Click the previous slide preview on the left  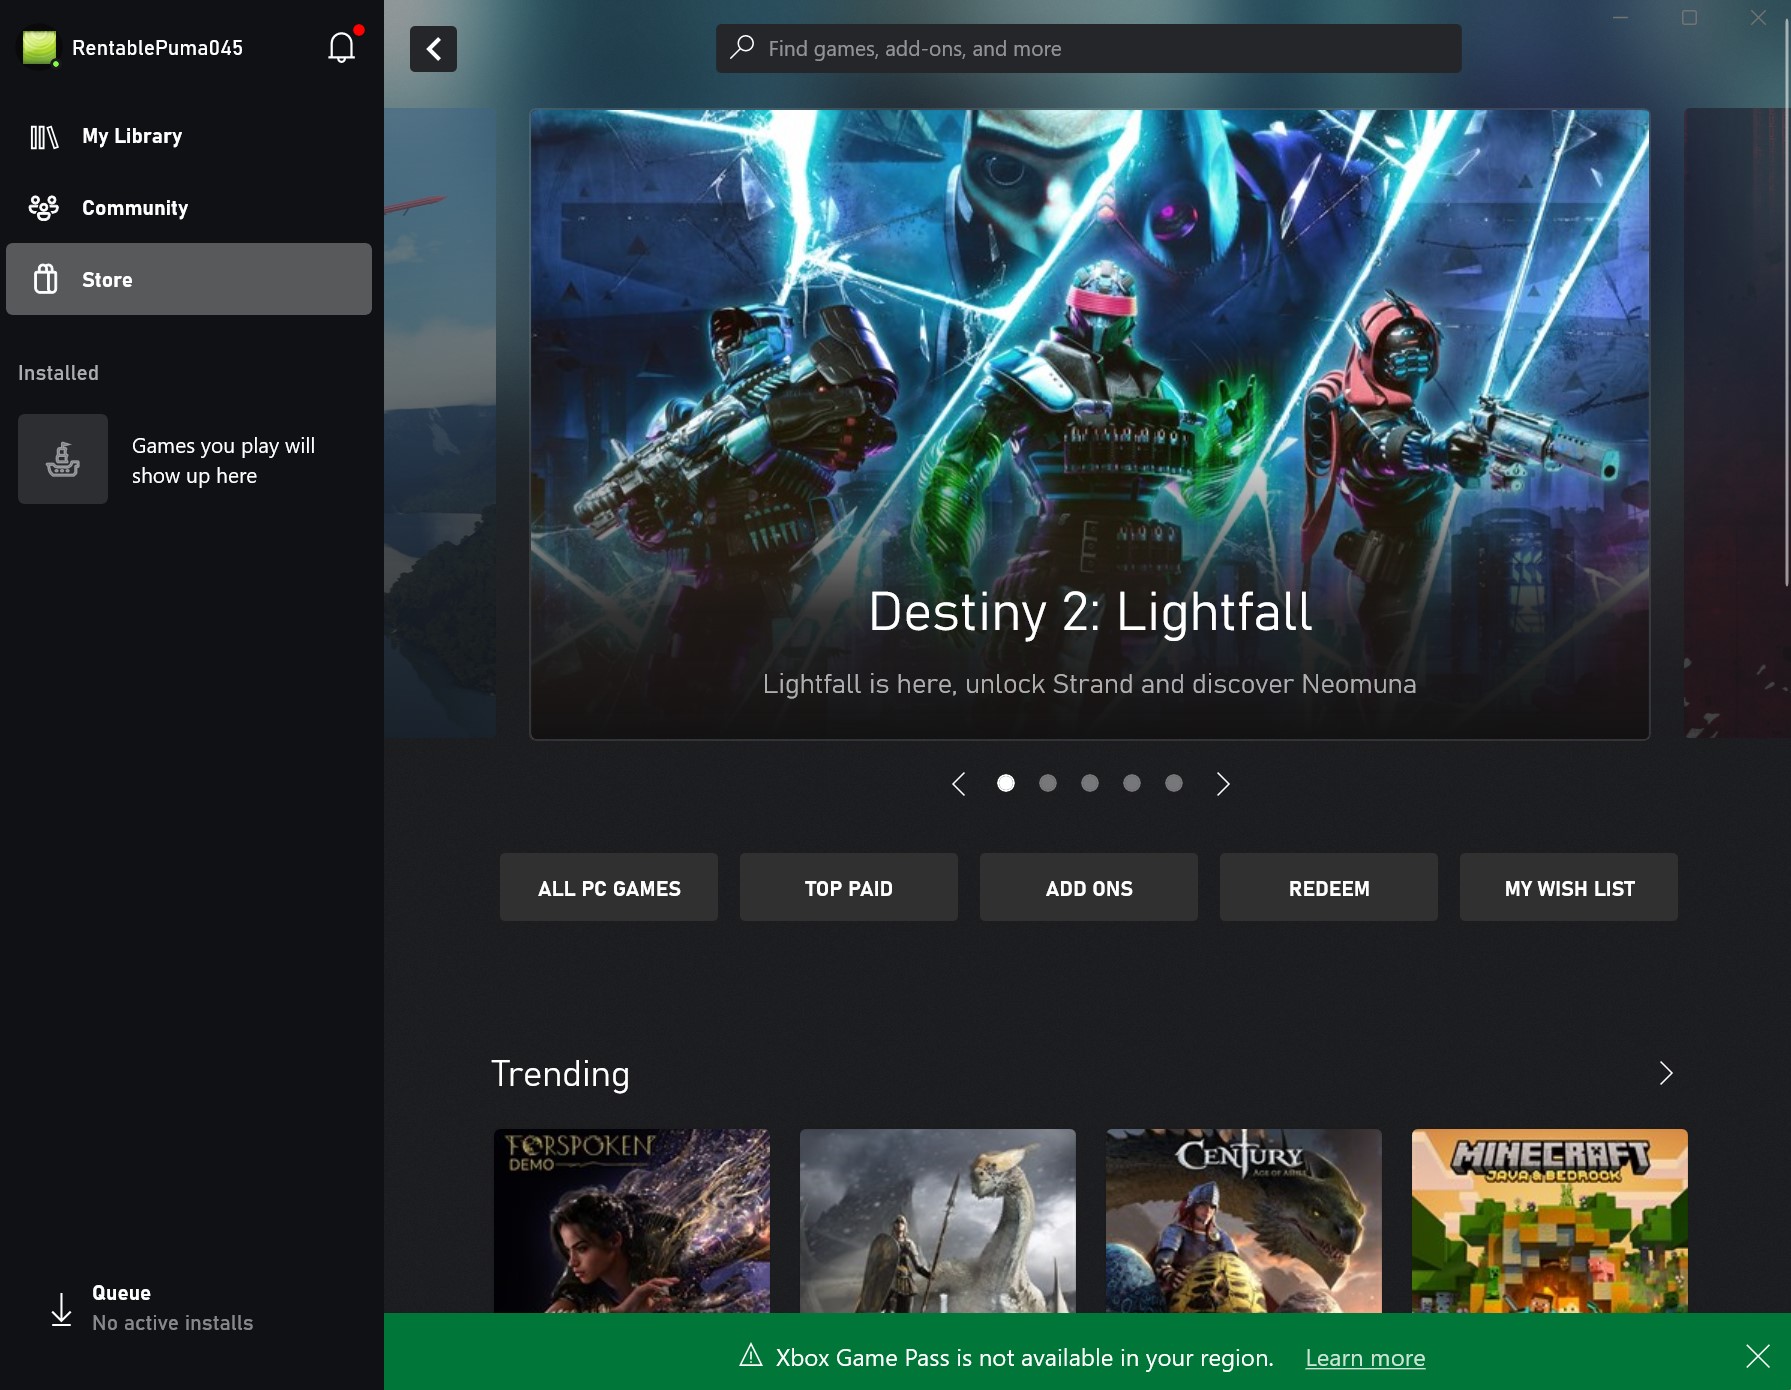coord(440,424)
